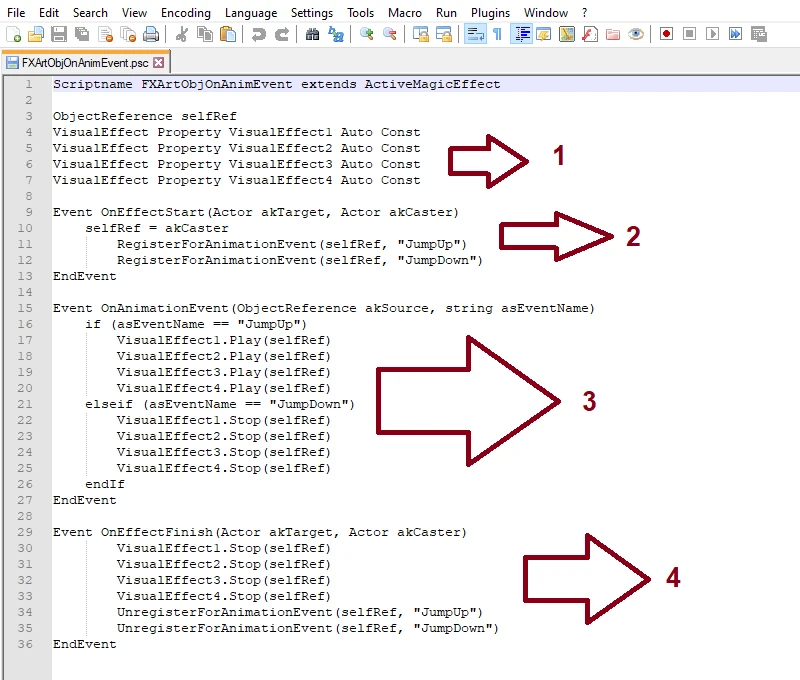Select the FXArtObjOnAnimEvent.psc tab
800x680 pixels.
point(85,63)
